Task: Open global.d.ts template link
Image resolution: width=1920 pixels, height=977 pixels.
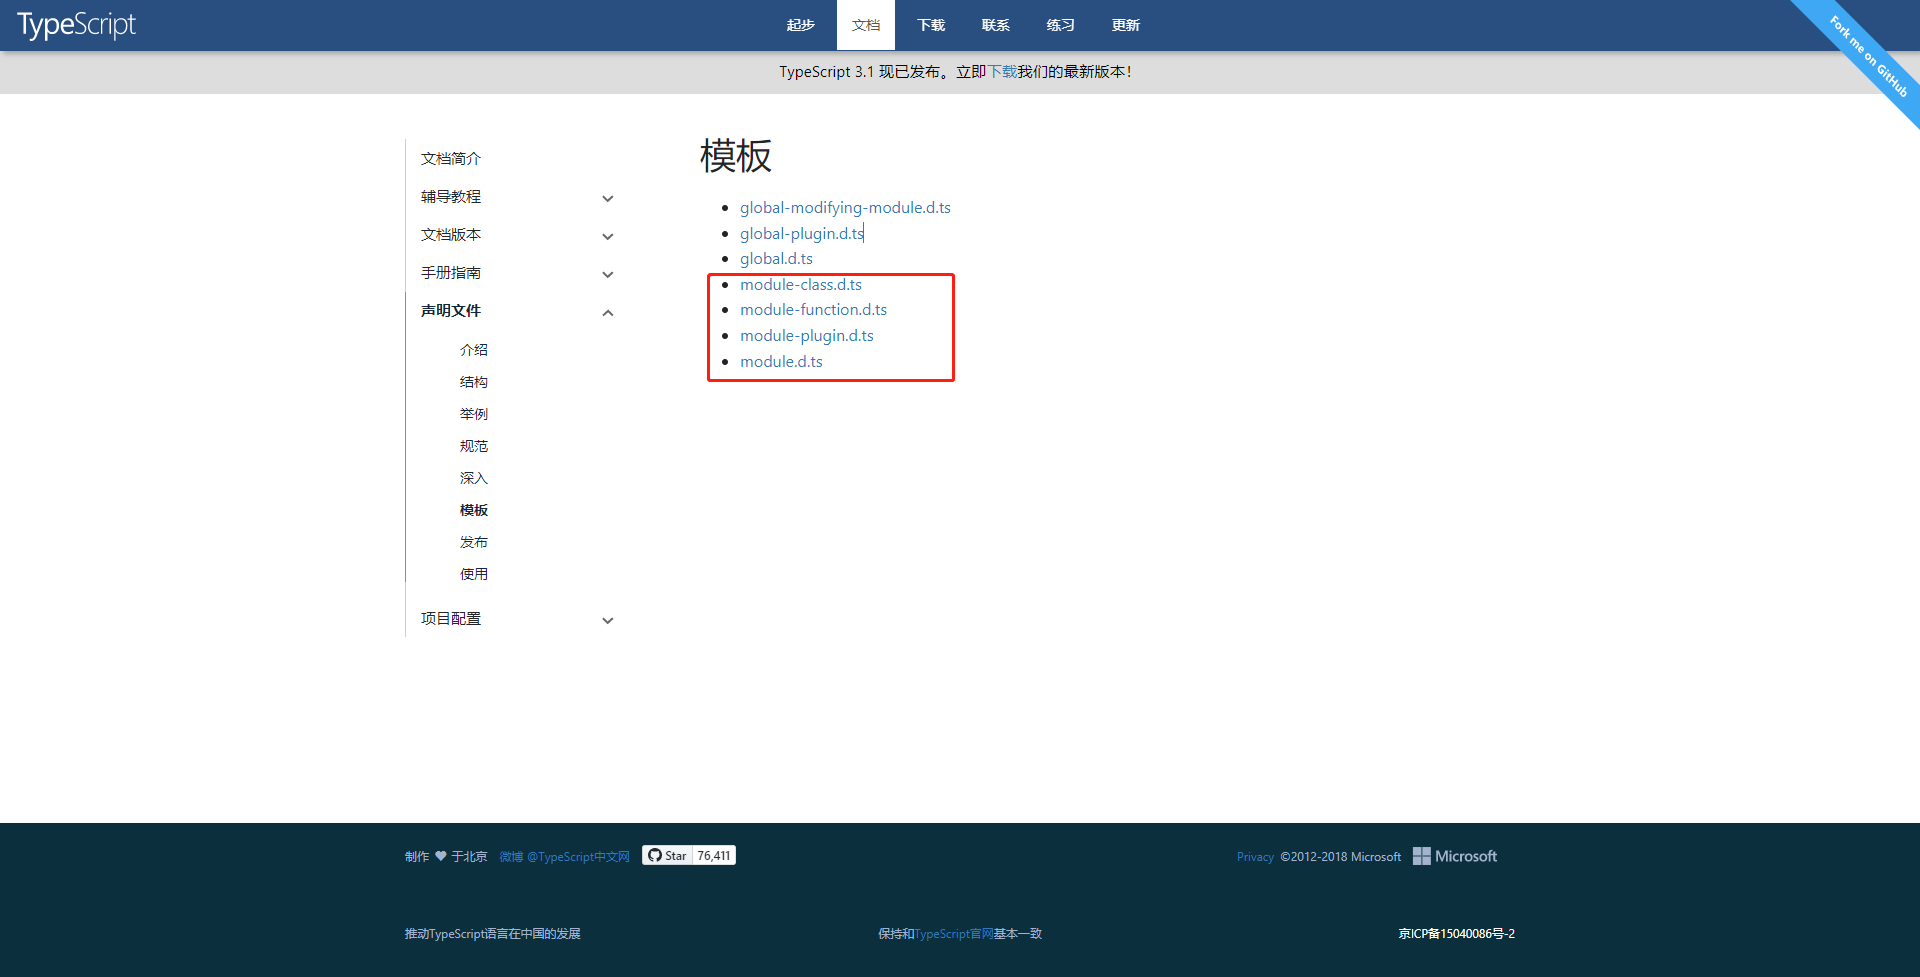Action: click(x=776, y=259)
